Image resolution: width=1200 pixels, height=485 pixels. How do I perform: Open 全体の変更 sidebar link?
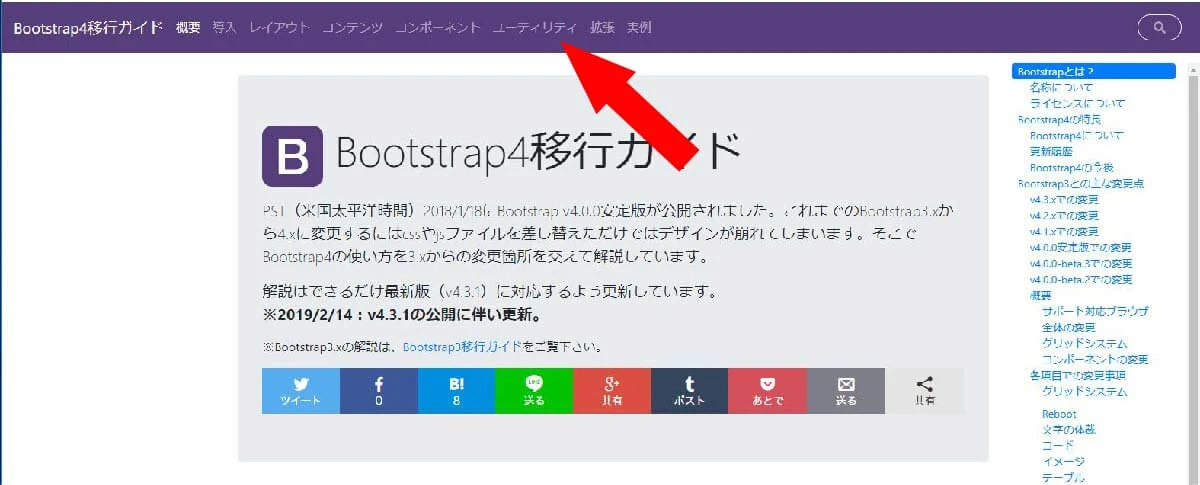point(1069,327)
